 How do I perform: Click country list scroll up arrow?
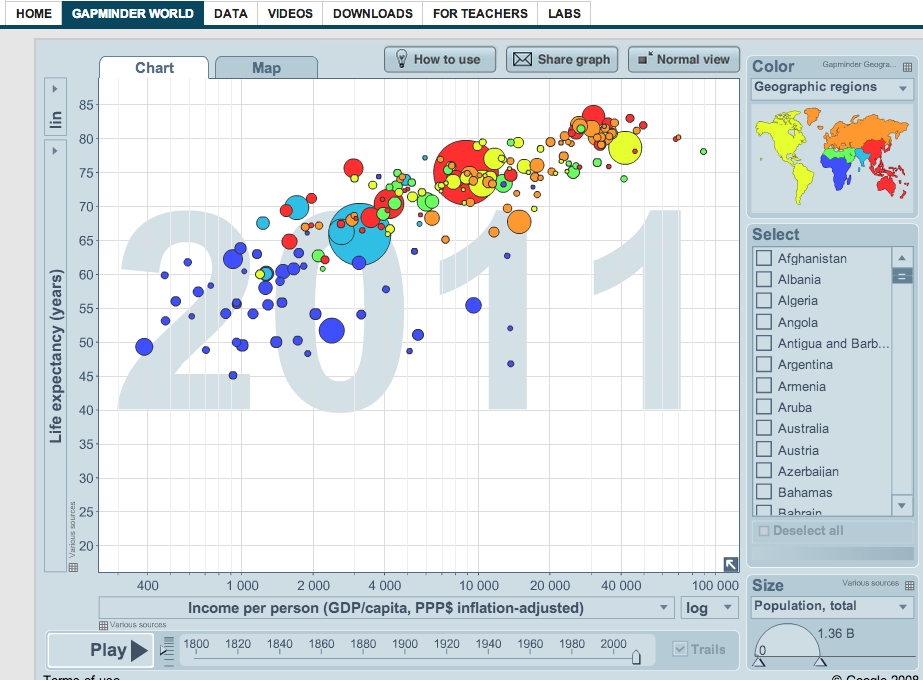[902, 258]
